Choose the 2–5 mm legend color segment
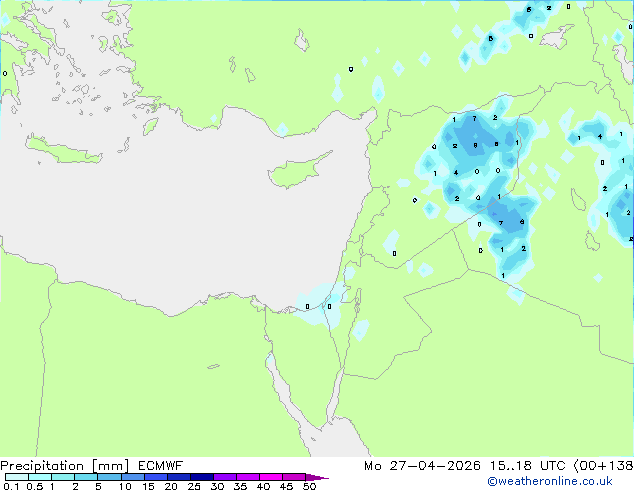The width and height of the screenshot is (634, 490). pos(86,477)
